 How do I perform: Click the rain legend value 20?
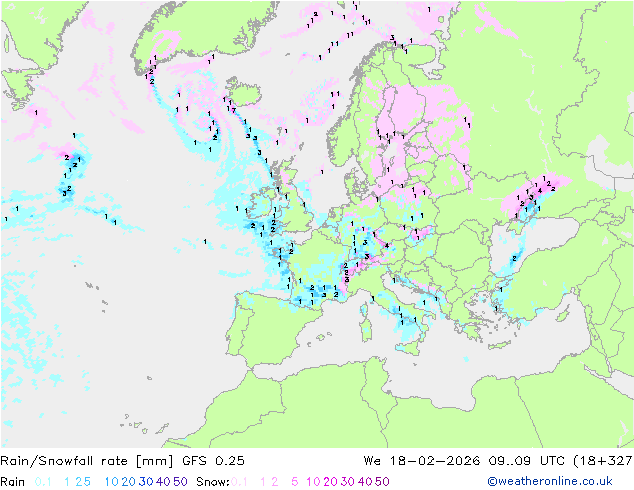[129, 482]
